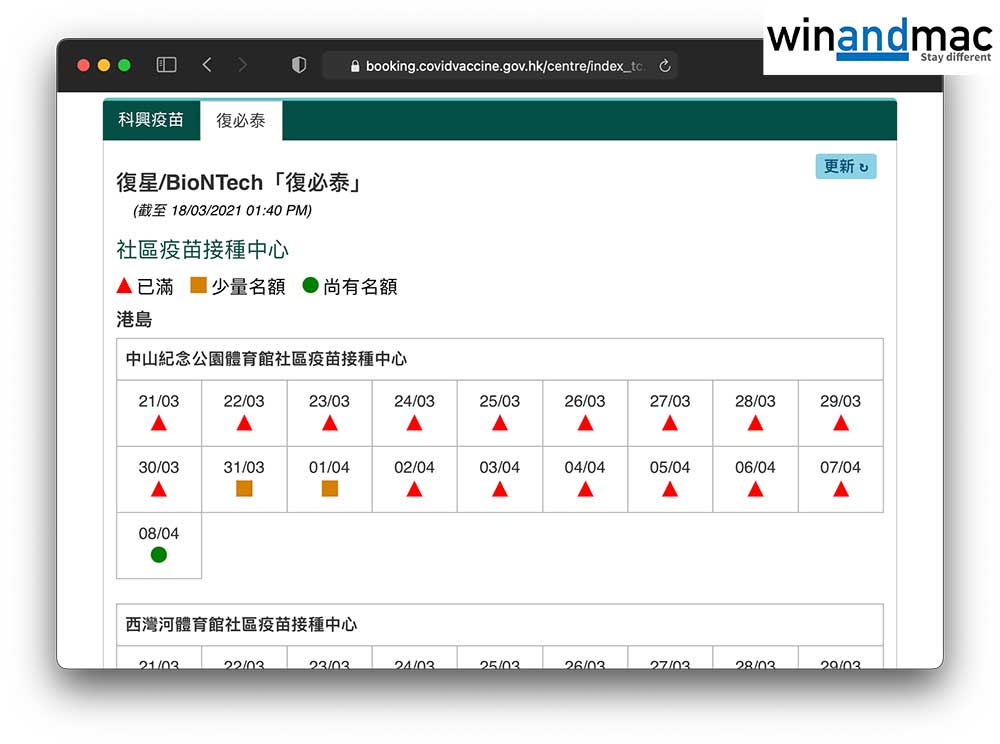This screenshot has width=1000, height=744.
Task: Toggle the Safari sidebar icon
Action: pyautogui.click(x=167, y=65)
